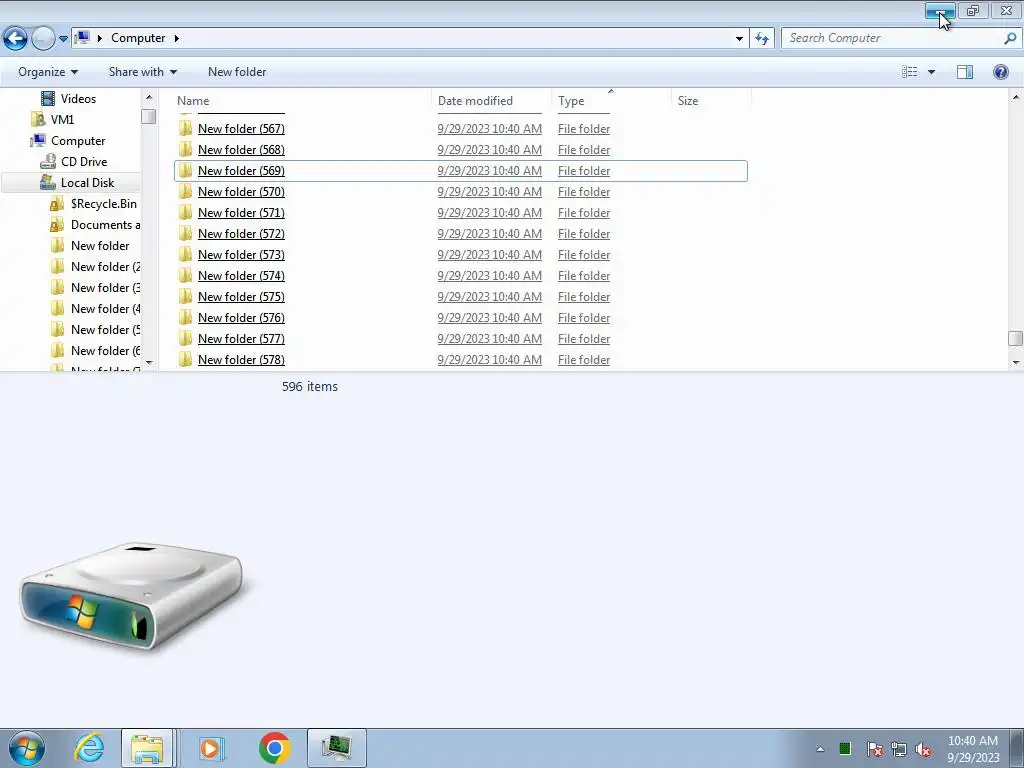The height and width of the screenshot is (768, 1024).
Task: Open recent pages dropdown beside navigation arrows
Action: 63,39
